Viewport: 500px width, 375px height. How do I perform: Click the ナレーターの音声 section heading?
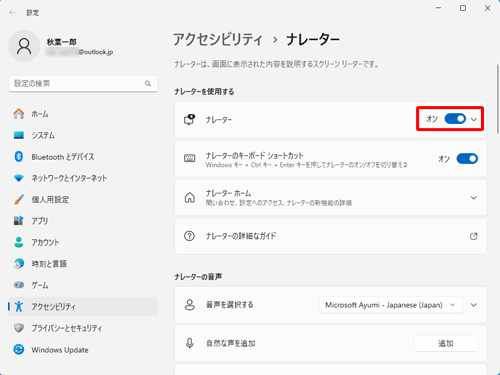(x=198, y=277)
